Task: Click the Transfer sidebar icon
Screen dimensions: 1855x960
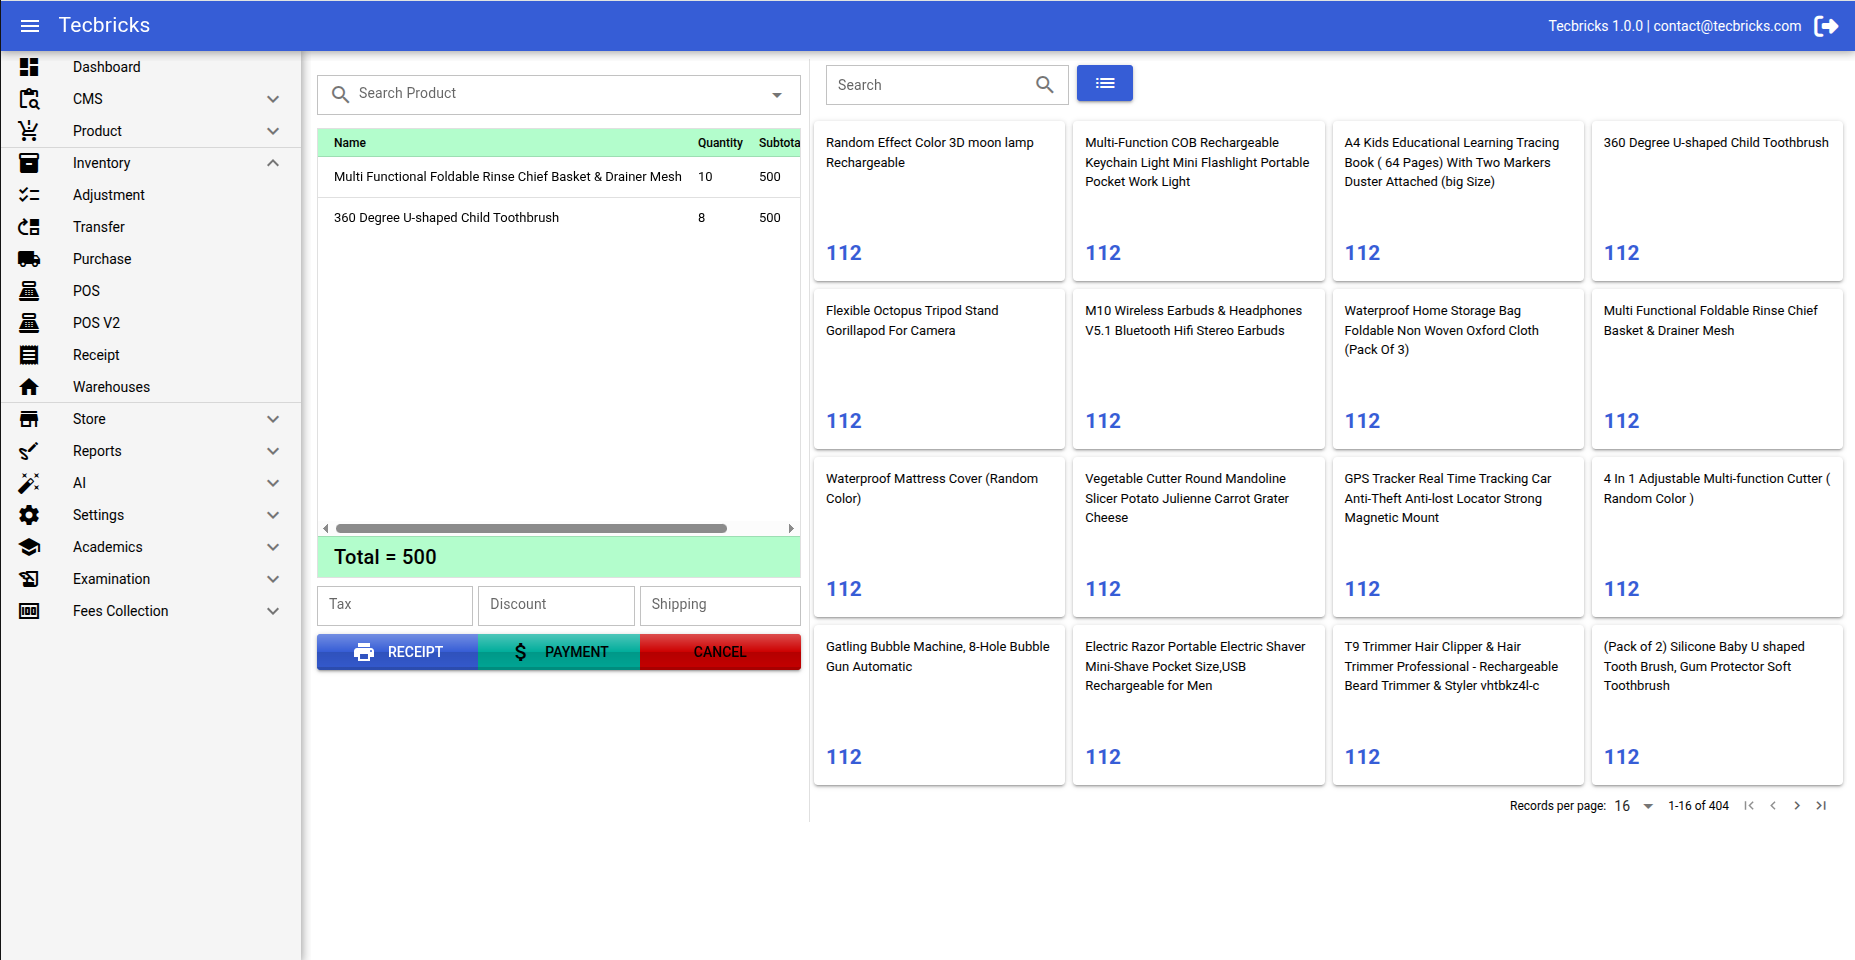Action: (x=29, y=227)
